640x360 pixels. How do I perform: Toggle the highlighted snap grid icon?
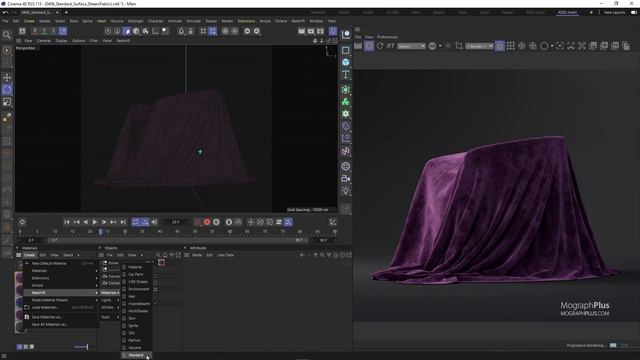(x=213, y=31)
